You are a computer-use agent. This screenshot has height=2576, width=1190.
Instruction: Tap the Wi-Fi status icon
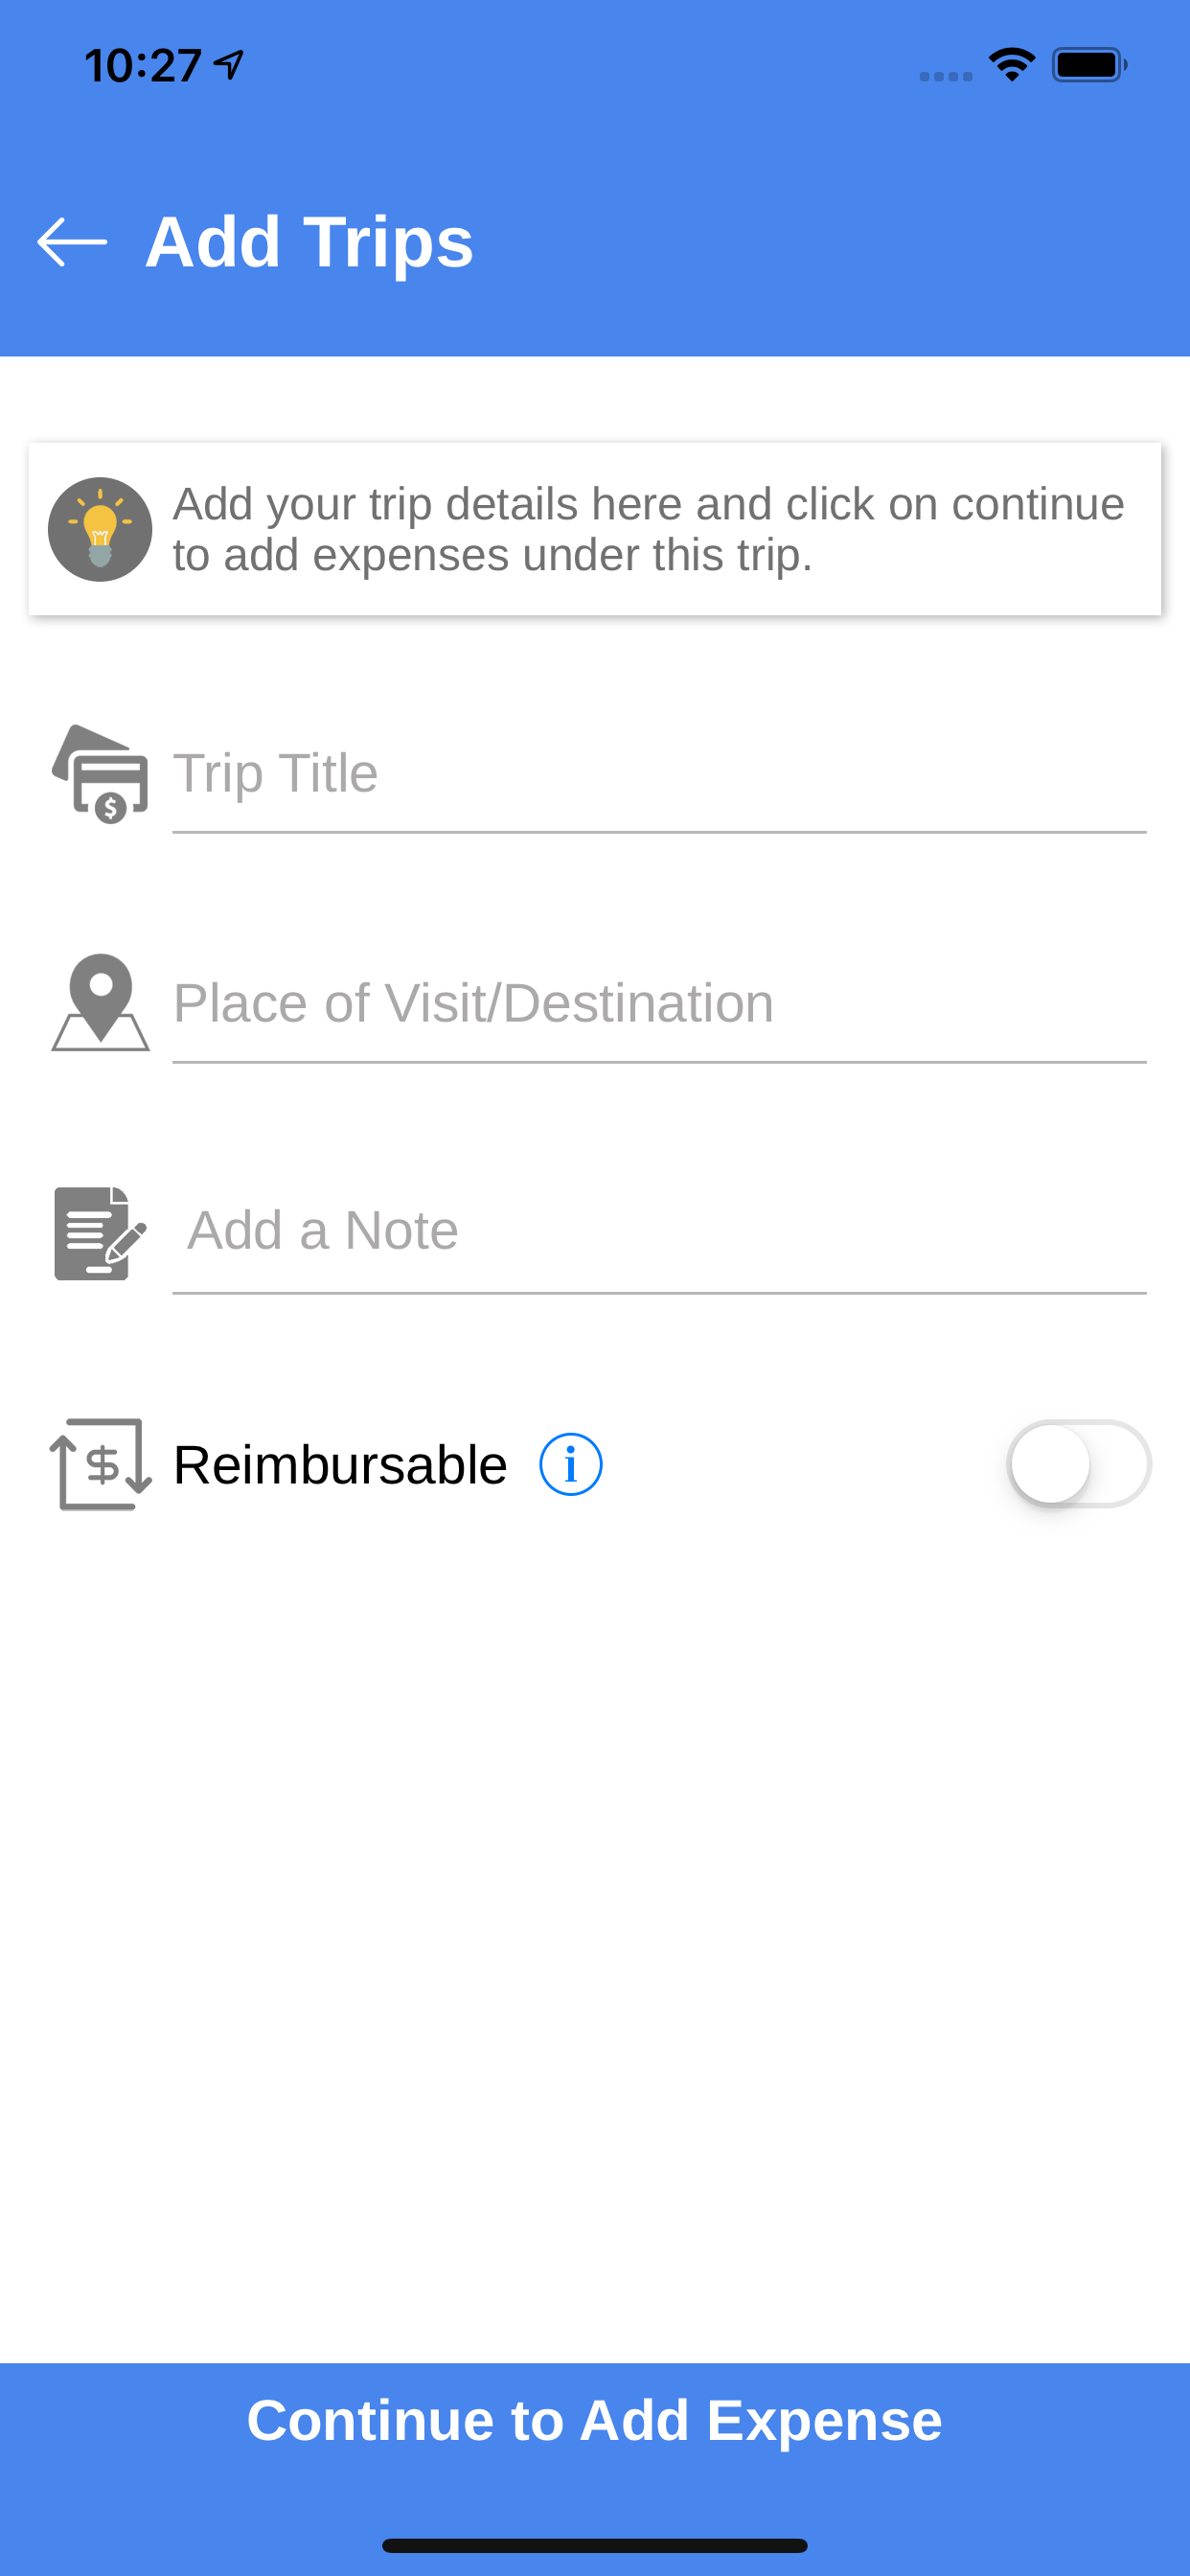coord(1012,65)
